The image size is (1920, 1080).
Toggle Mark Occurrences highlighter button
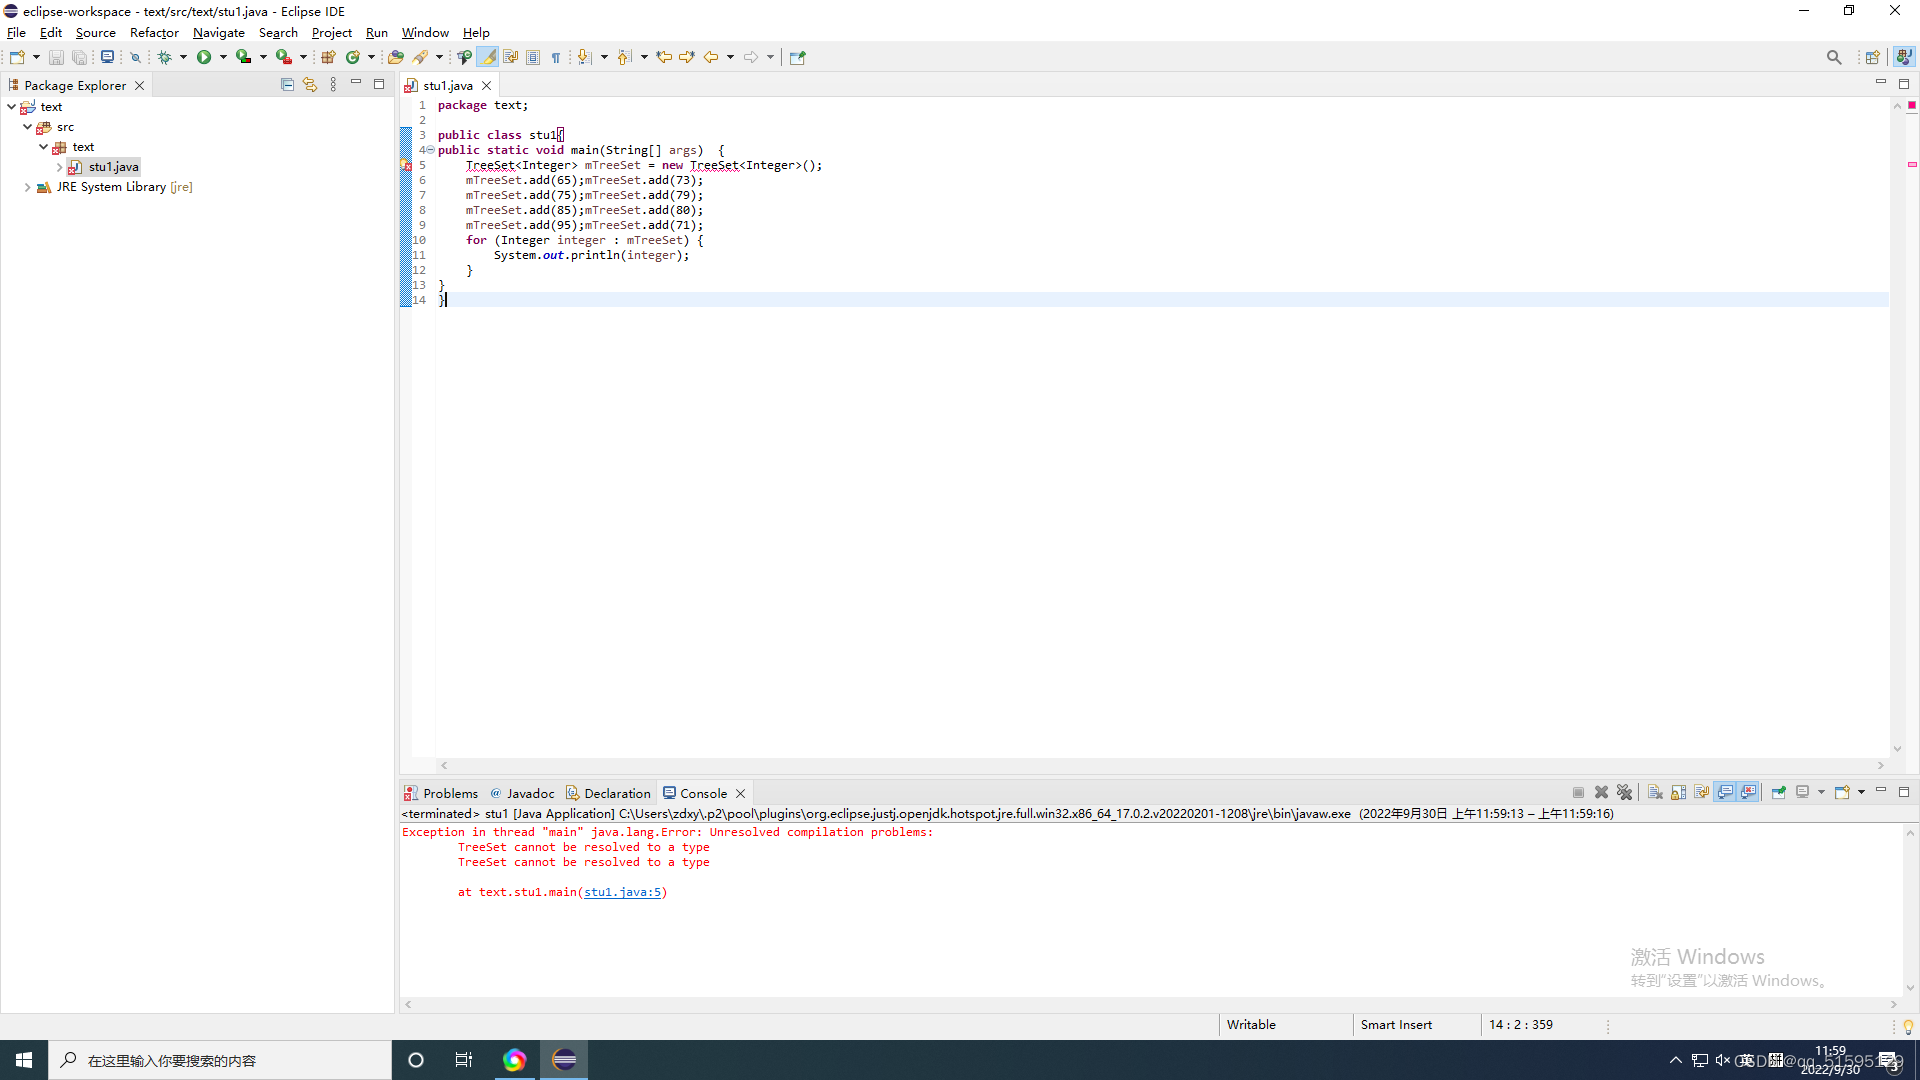pos(487,57)
